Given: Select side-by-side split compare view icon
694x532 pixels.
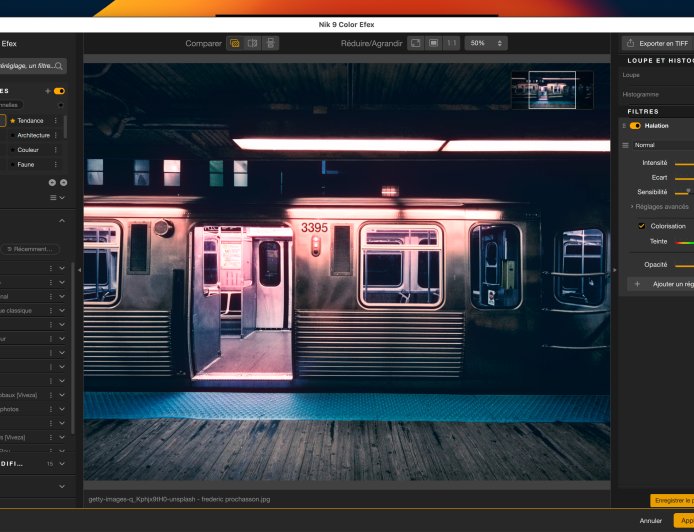Looking at the screenshot, I should [252, 43].
